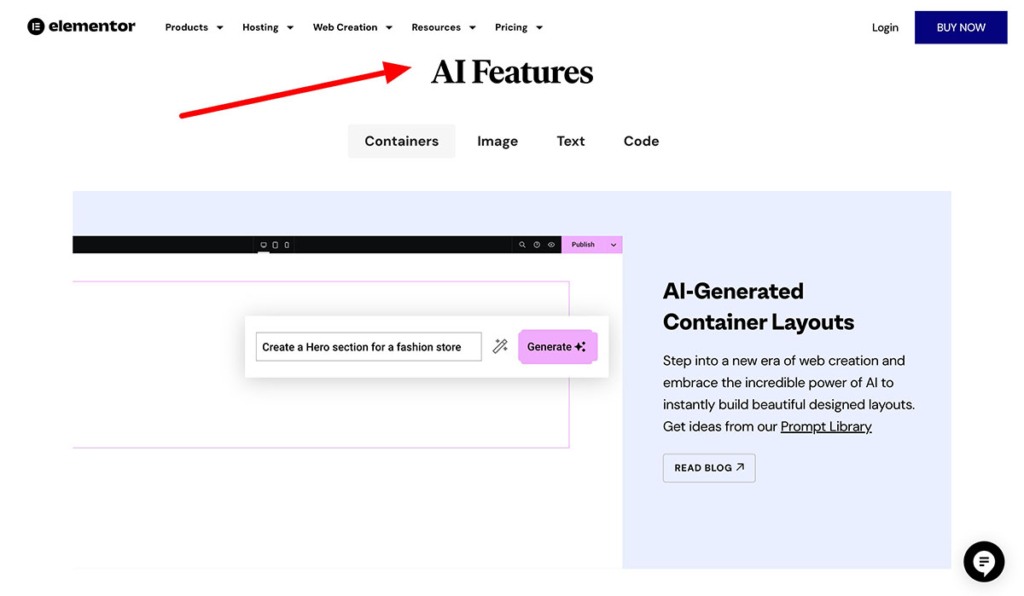Expand the Products menu
Viewport: 1024px width, 596px height.
[x=193, y=27]
